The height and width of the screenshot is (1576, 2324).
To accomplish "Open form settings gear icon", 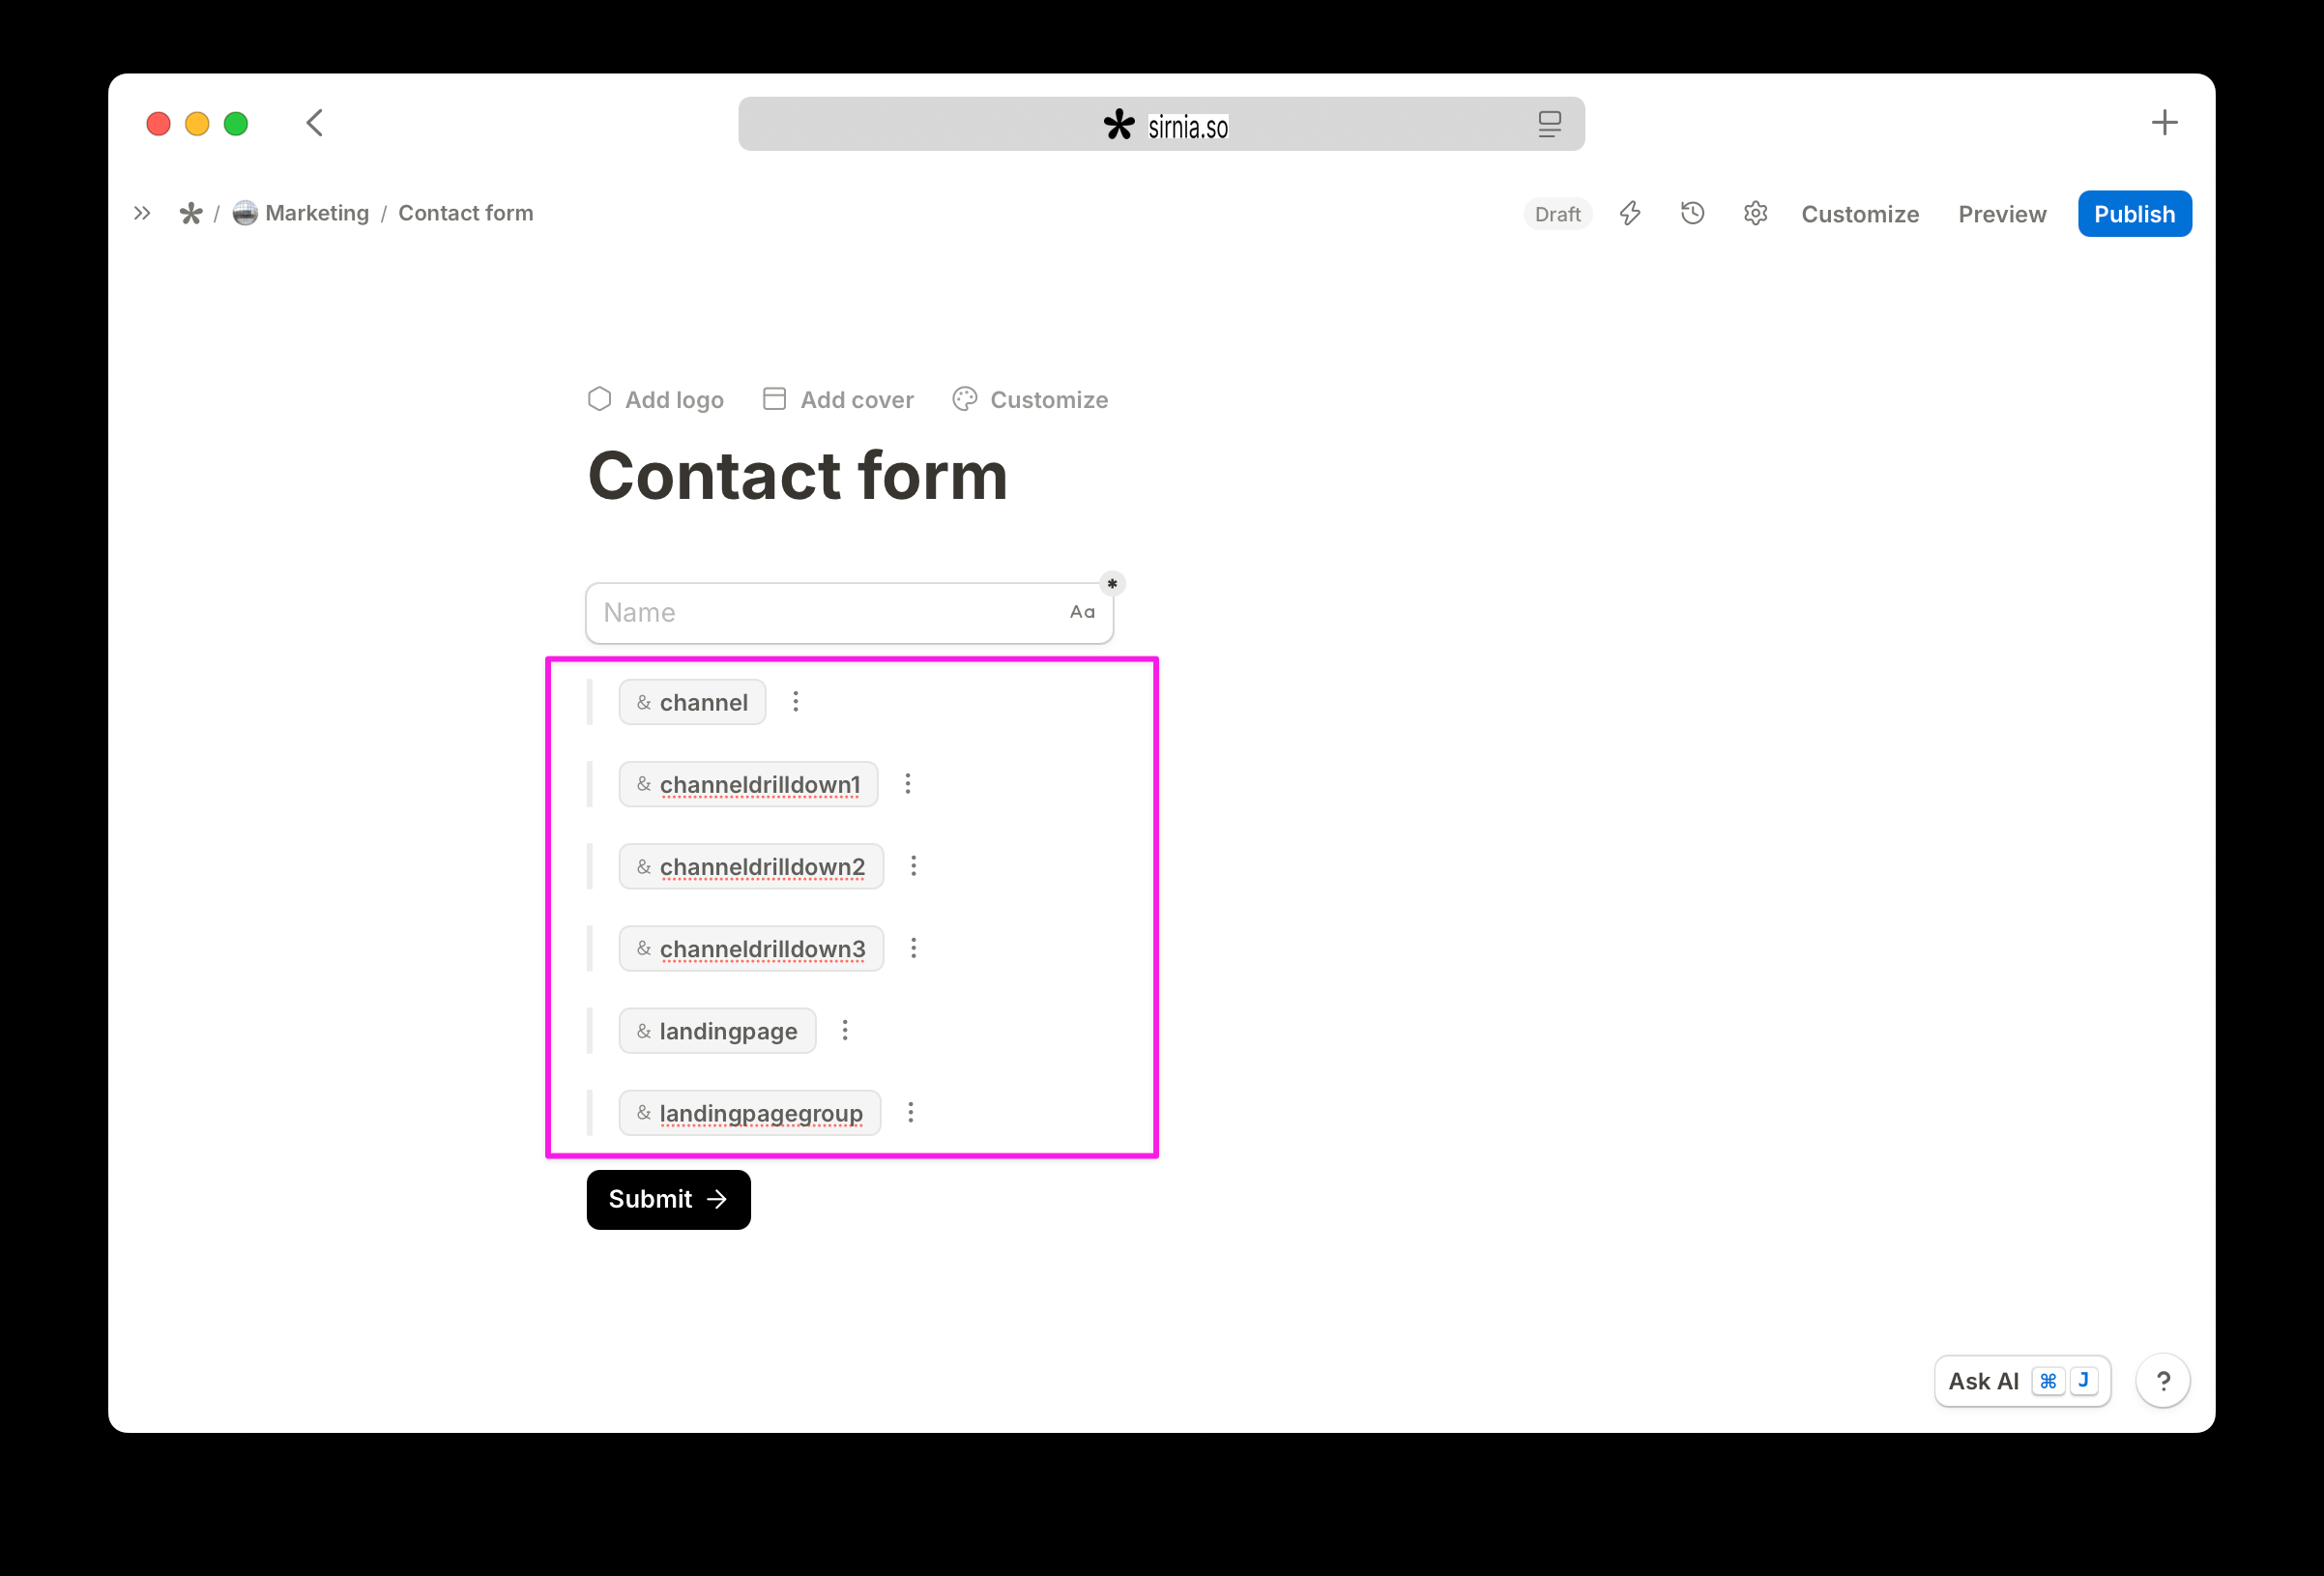I will (x=1755, y=214).
